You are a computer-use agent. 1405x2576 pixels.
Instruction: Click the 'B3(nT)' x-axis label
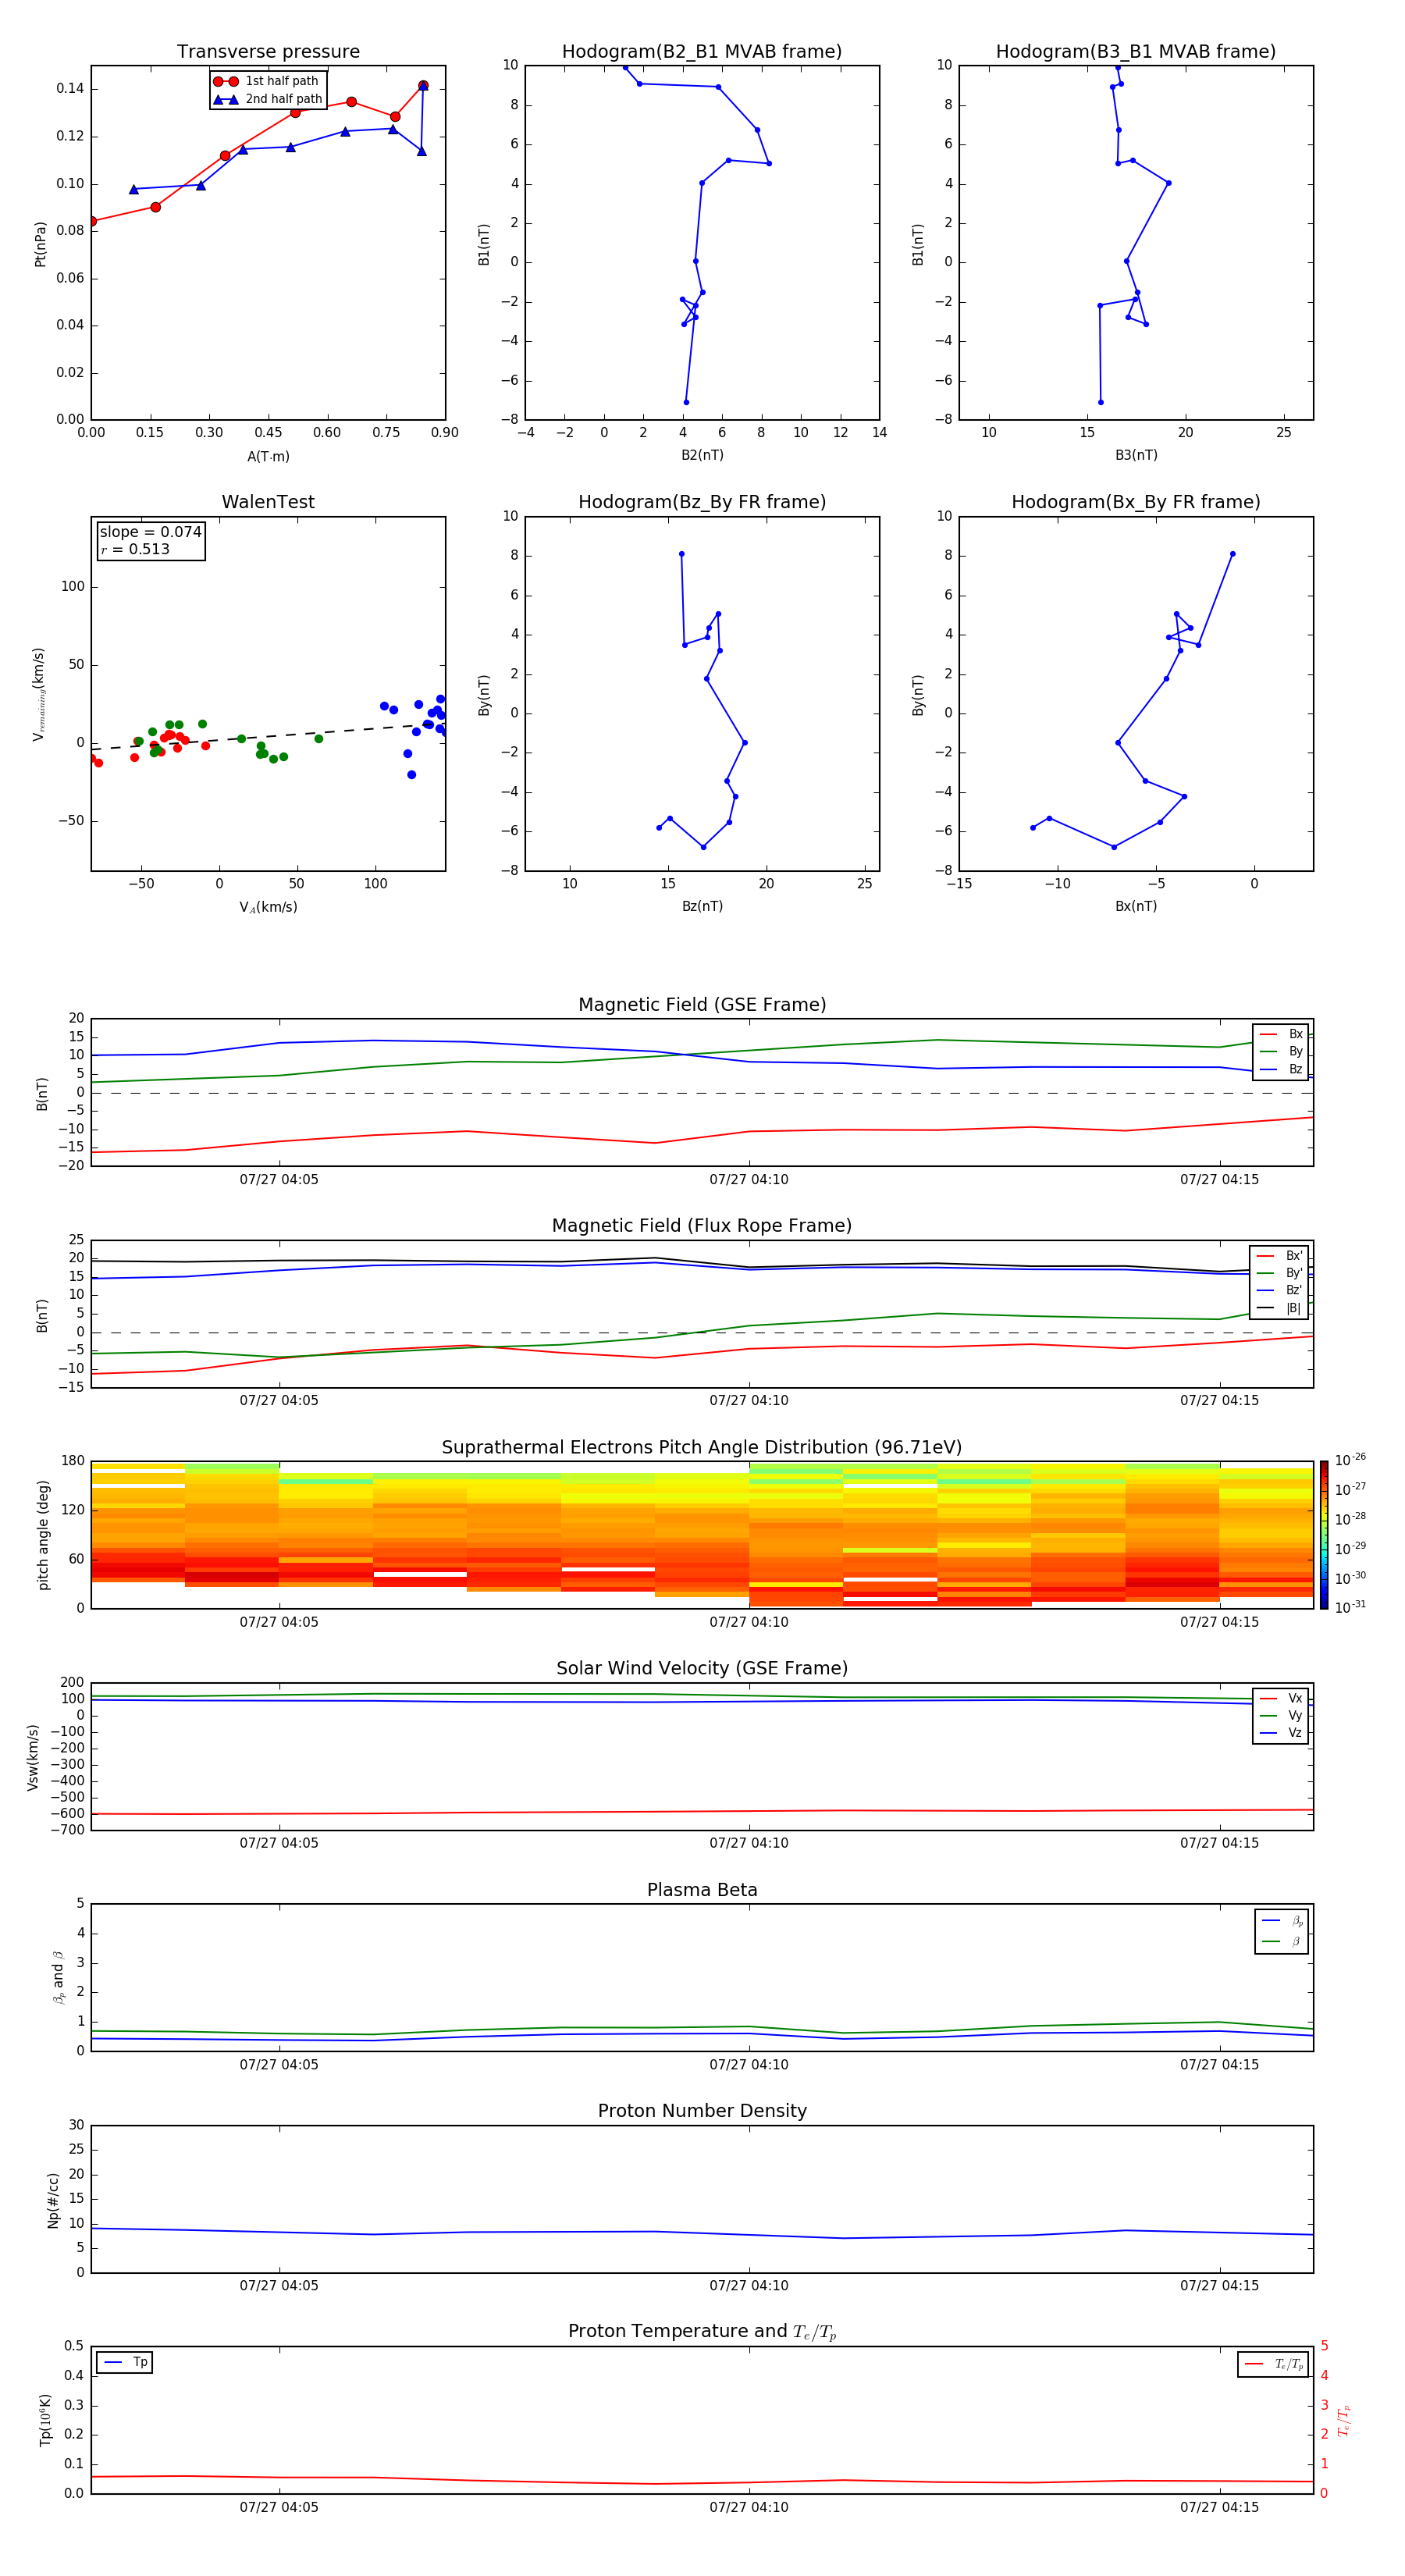pyautogui.click(x=1136, y=455)
